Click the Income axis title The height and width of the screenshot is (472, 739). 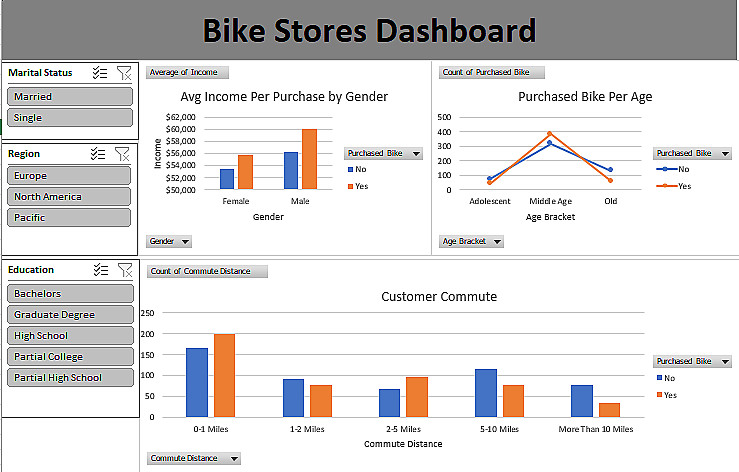[158, 154]
